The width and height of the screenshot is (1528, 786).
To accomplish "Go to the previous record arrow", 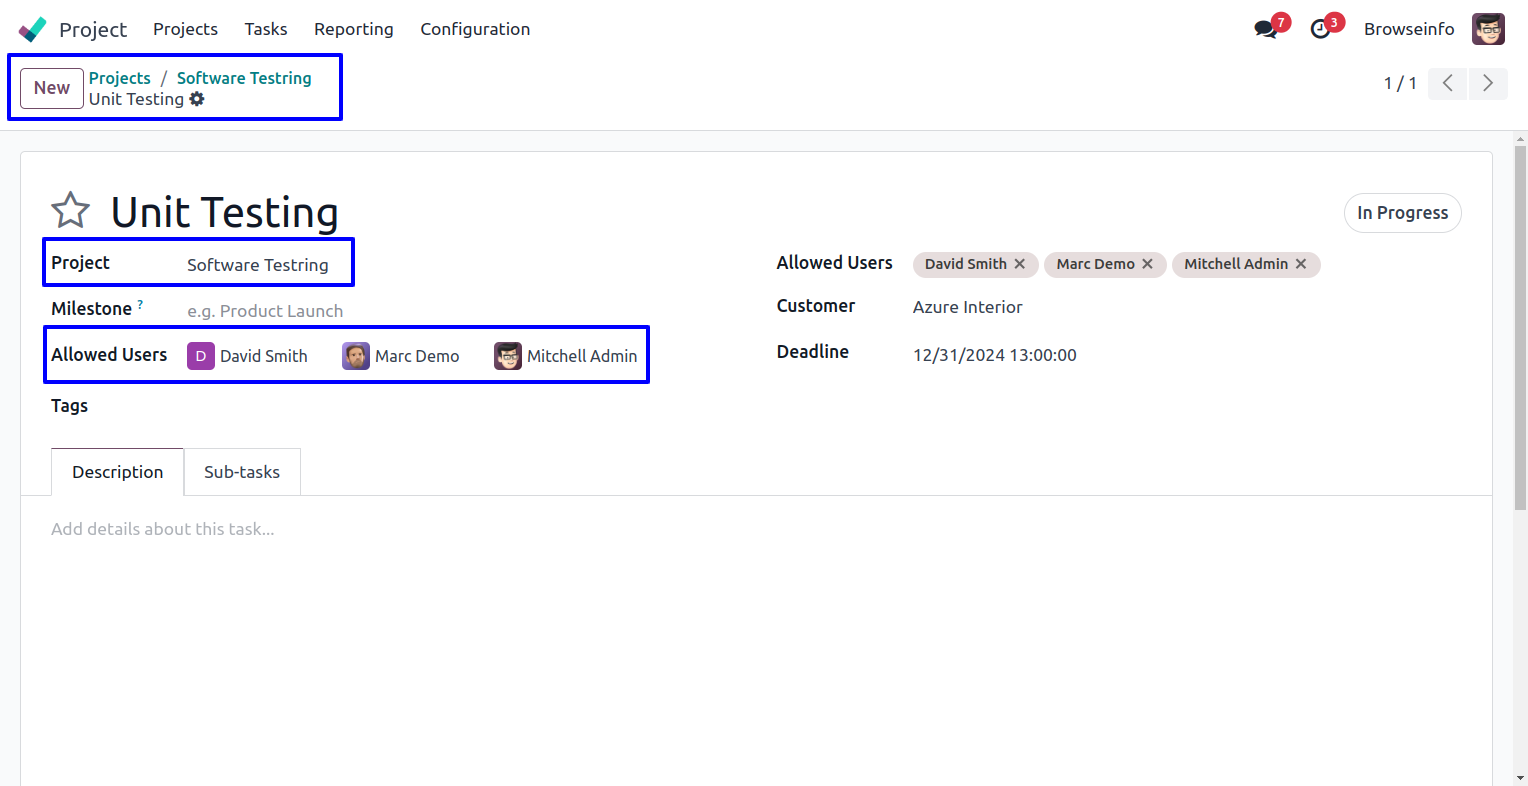I will 1447,83.
